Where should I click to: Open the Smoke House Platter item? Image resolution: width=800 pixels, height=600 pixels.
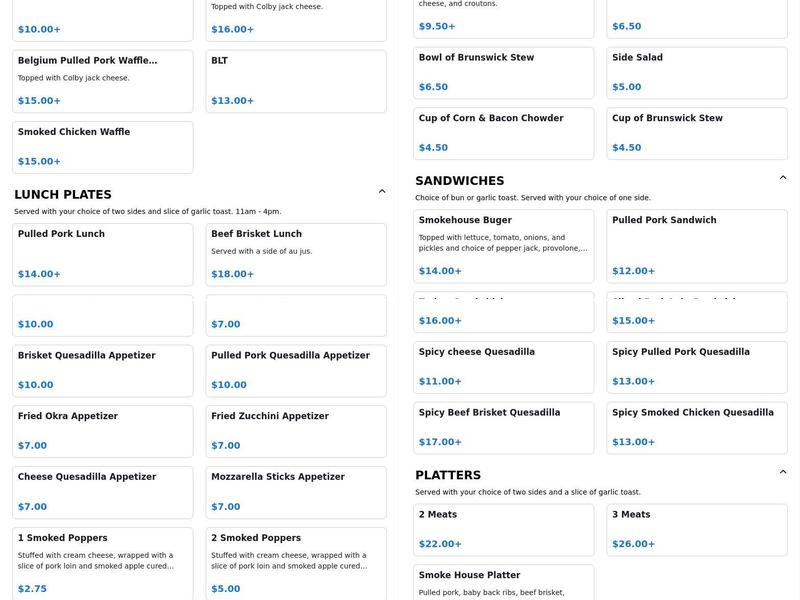tap(503, 582)
